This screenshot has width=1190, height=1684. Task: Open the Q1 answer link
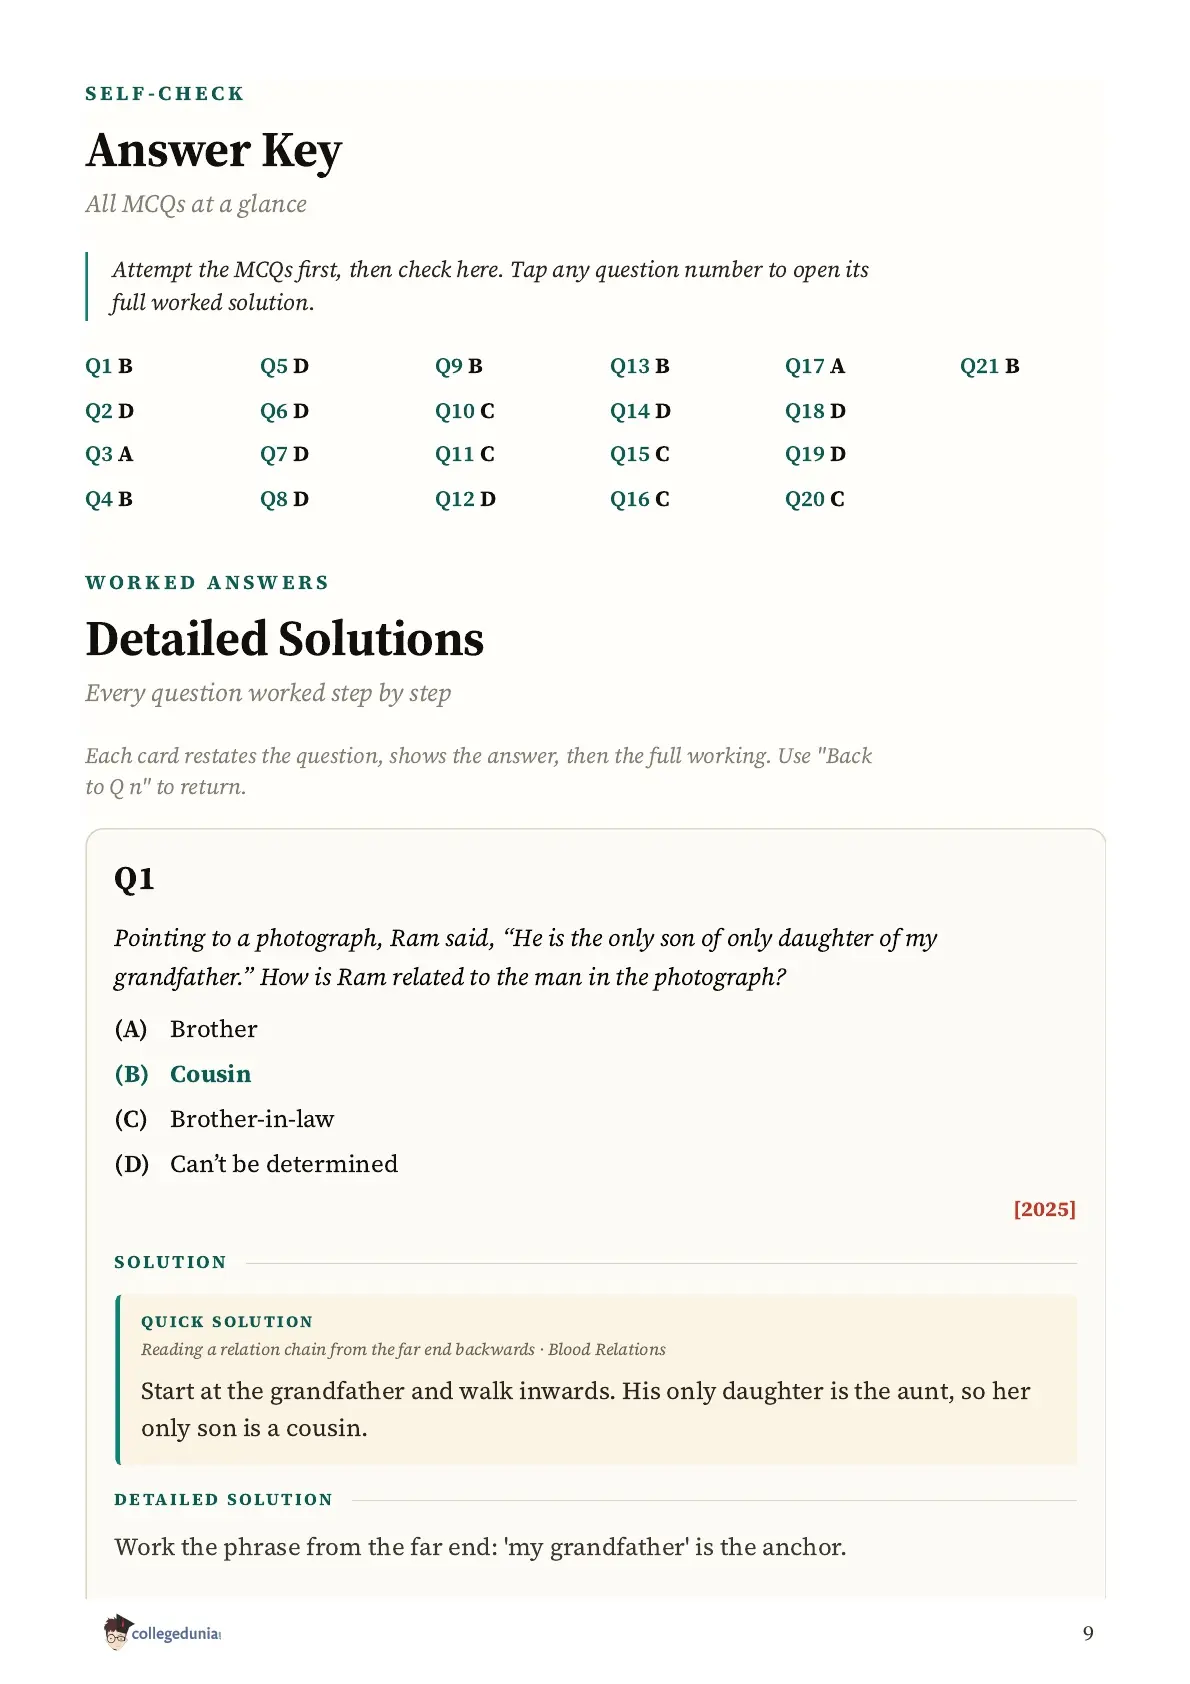[x=109, y=366]
